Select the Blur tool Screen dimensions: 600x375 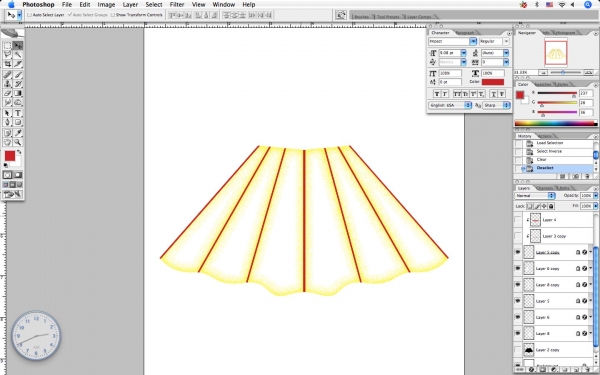tap(7, 102)
